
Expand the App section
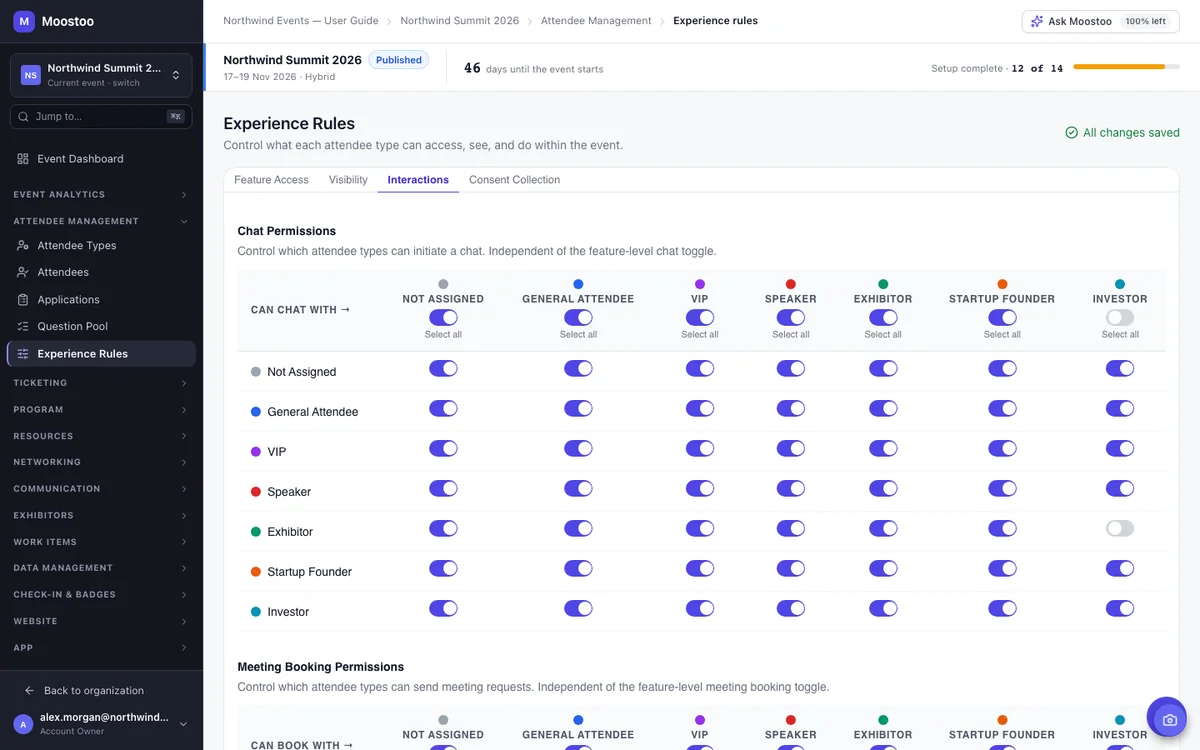click(x=101, y=648)
